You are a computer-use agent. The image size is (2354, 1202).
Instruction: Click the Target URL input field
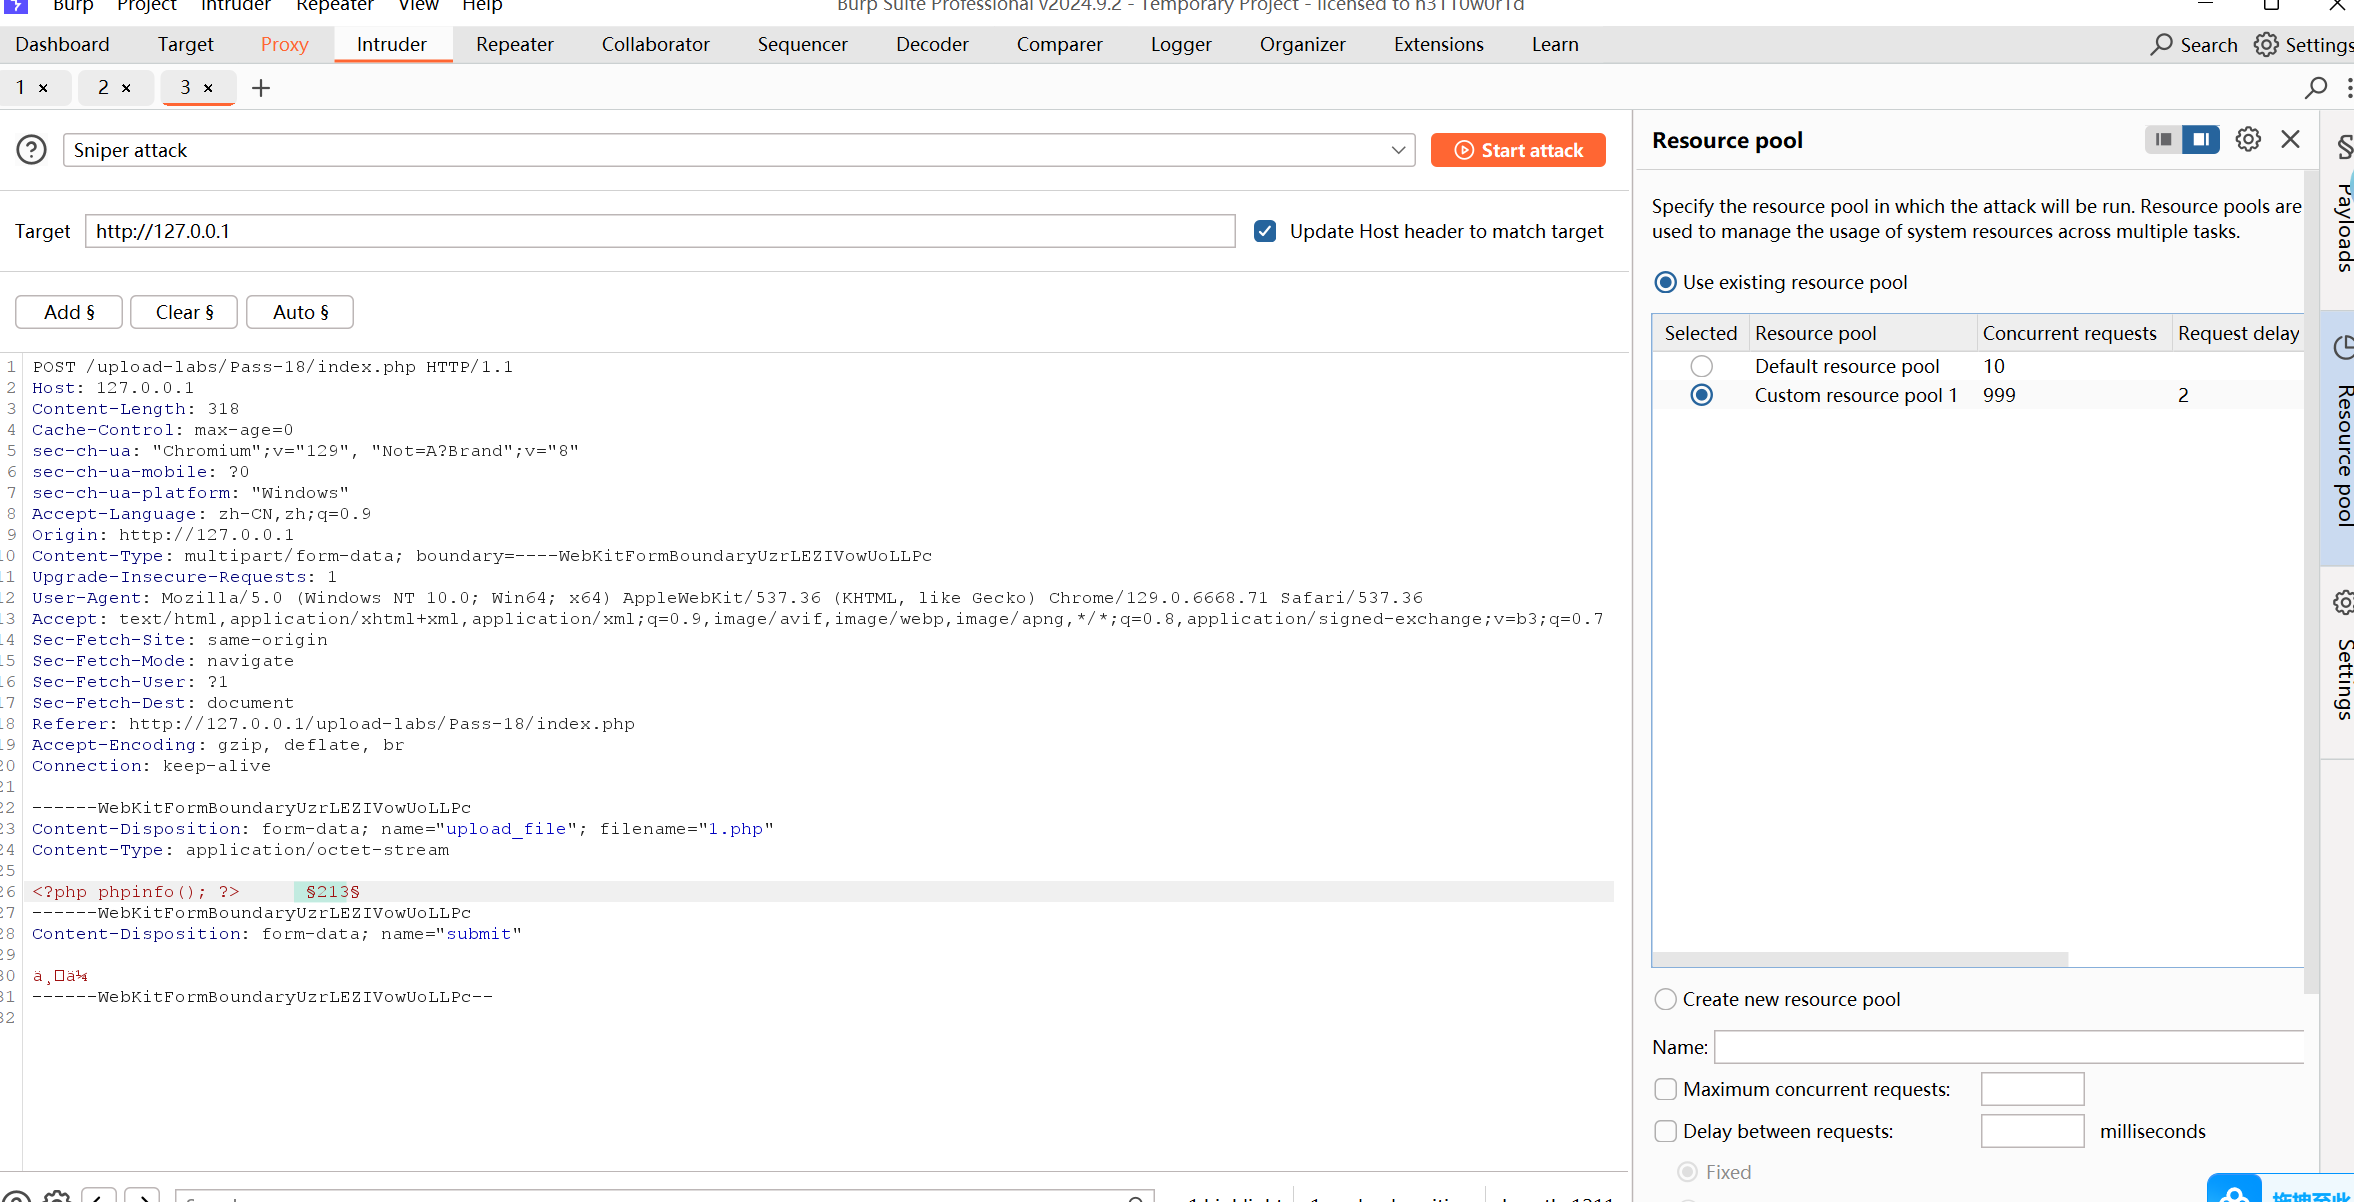(x=660, y=231)
